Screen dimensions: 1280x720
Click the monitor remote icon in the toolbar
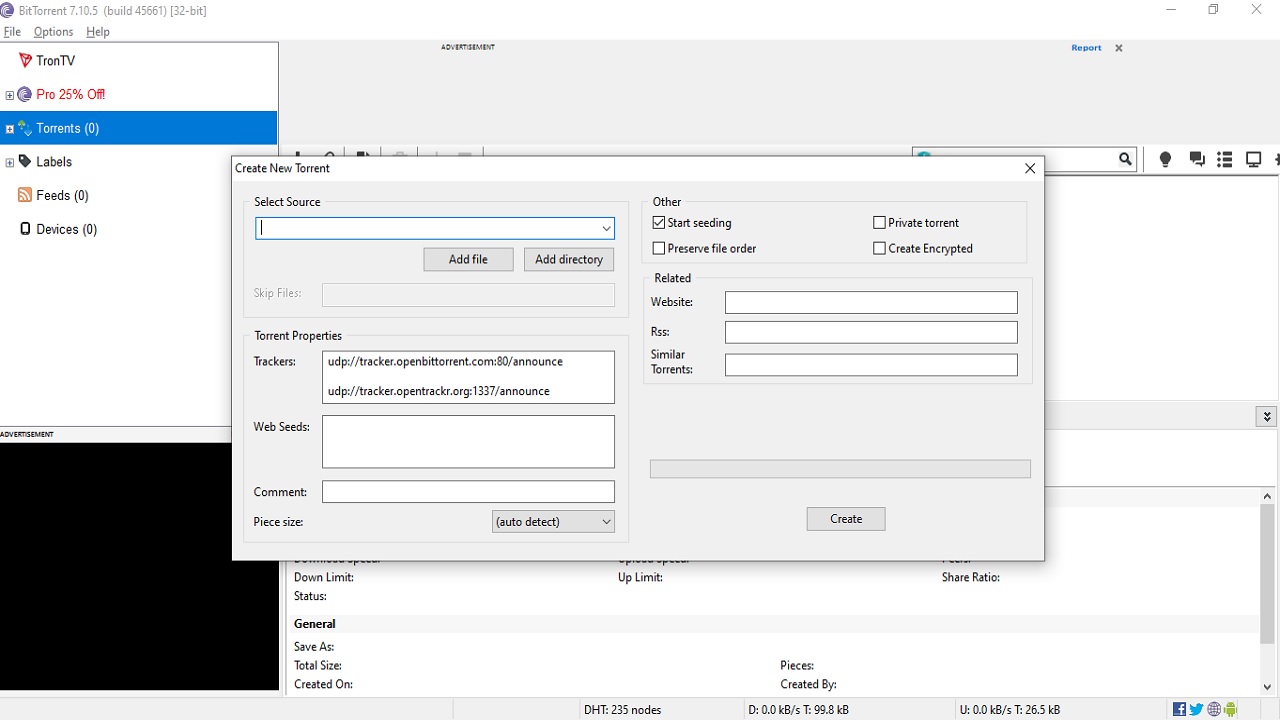tap(1253, 159)
